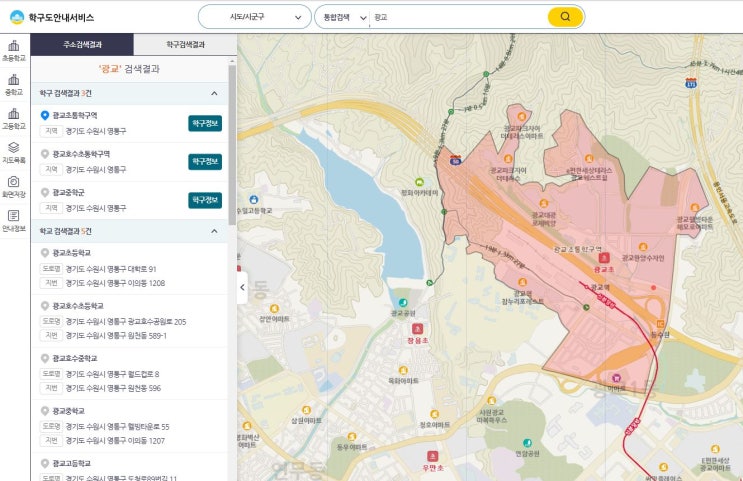
Task: Click the red 우만초 school marker on map
Action: tap(432, 456)
